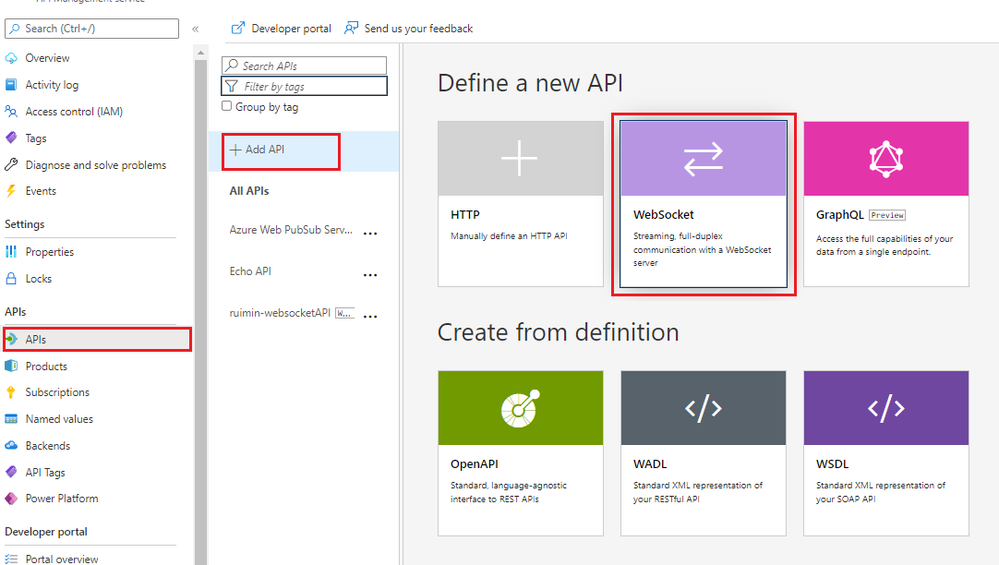Click the Named values icon
This screenshot has width=999, height=565.
point(11,419)
